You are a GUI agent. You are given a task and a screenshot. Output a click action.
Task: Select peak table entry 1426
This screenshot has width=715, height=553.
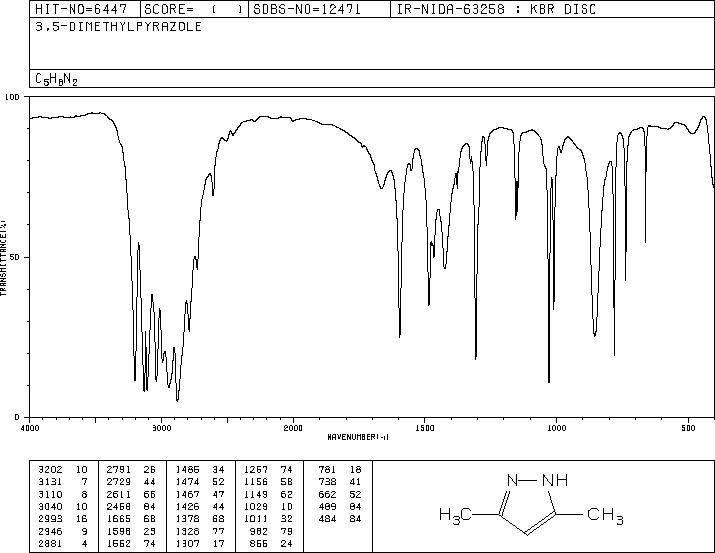(187, 506)
